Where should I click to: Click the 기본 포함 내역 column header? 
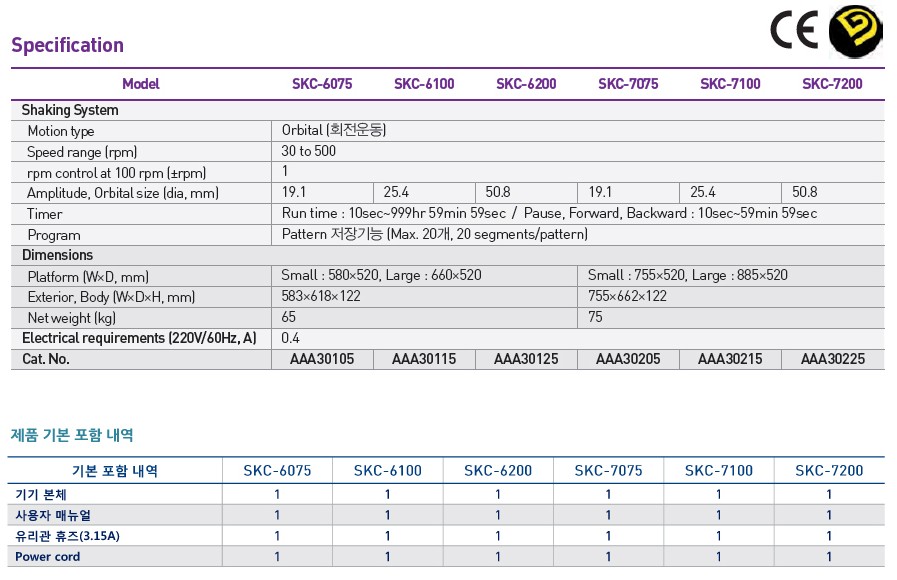[115, 471]
